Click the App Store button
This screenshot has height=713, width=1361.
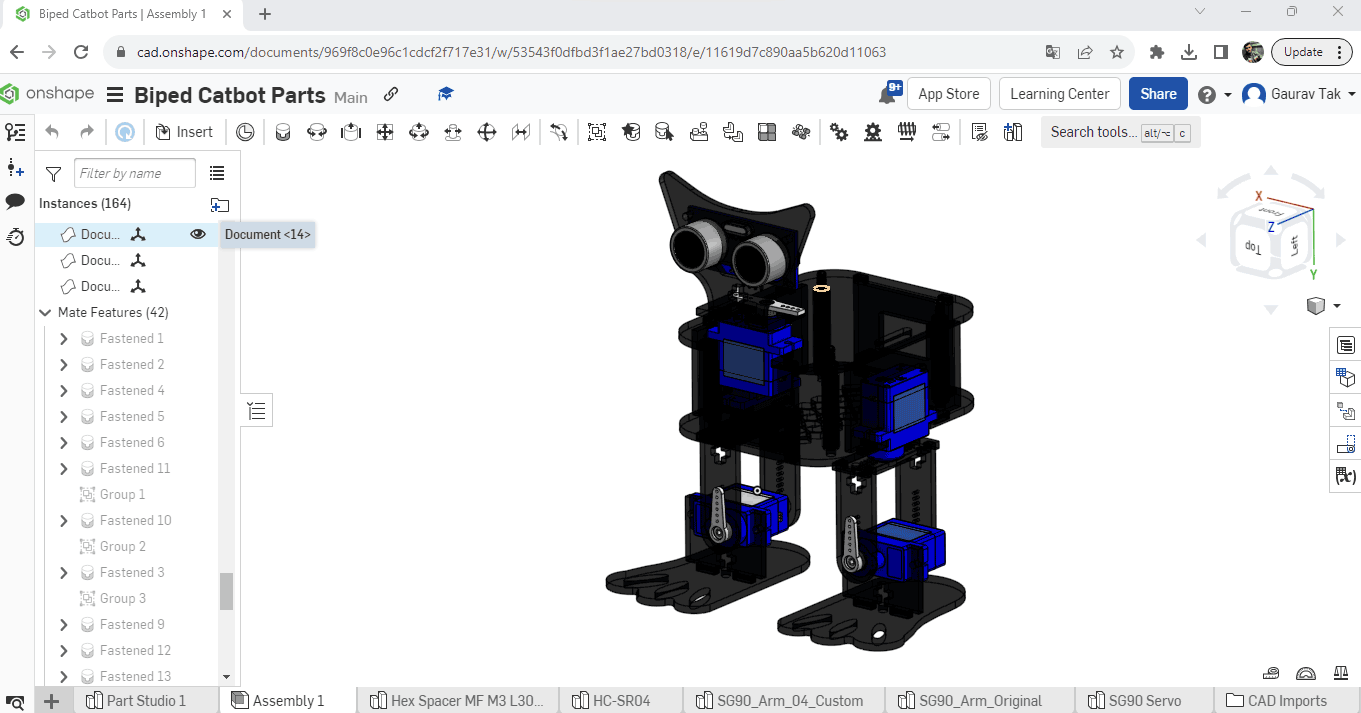949,94
